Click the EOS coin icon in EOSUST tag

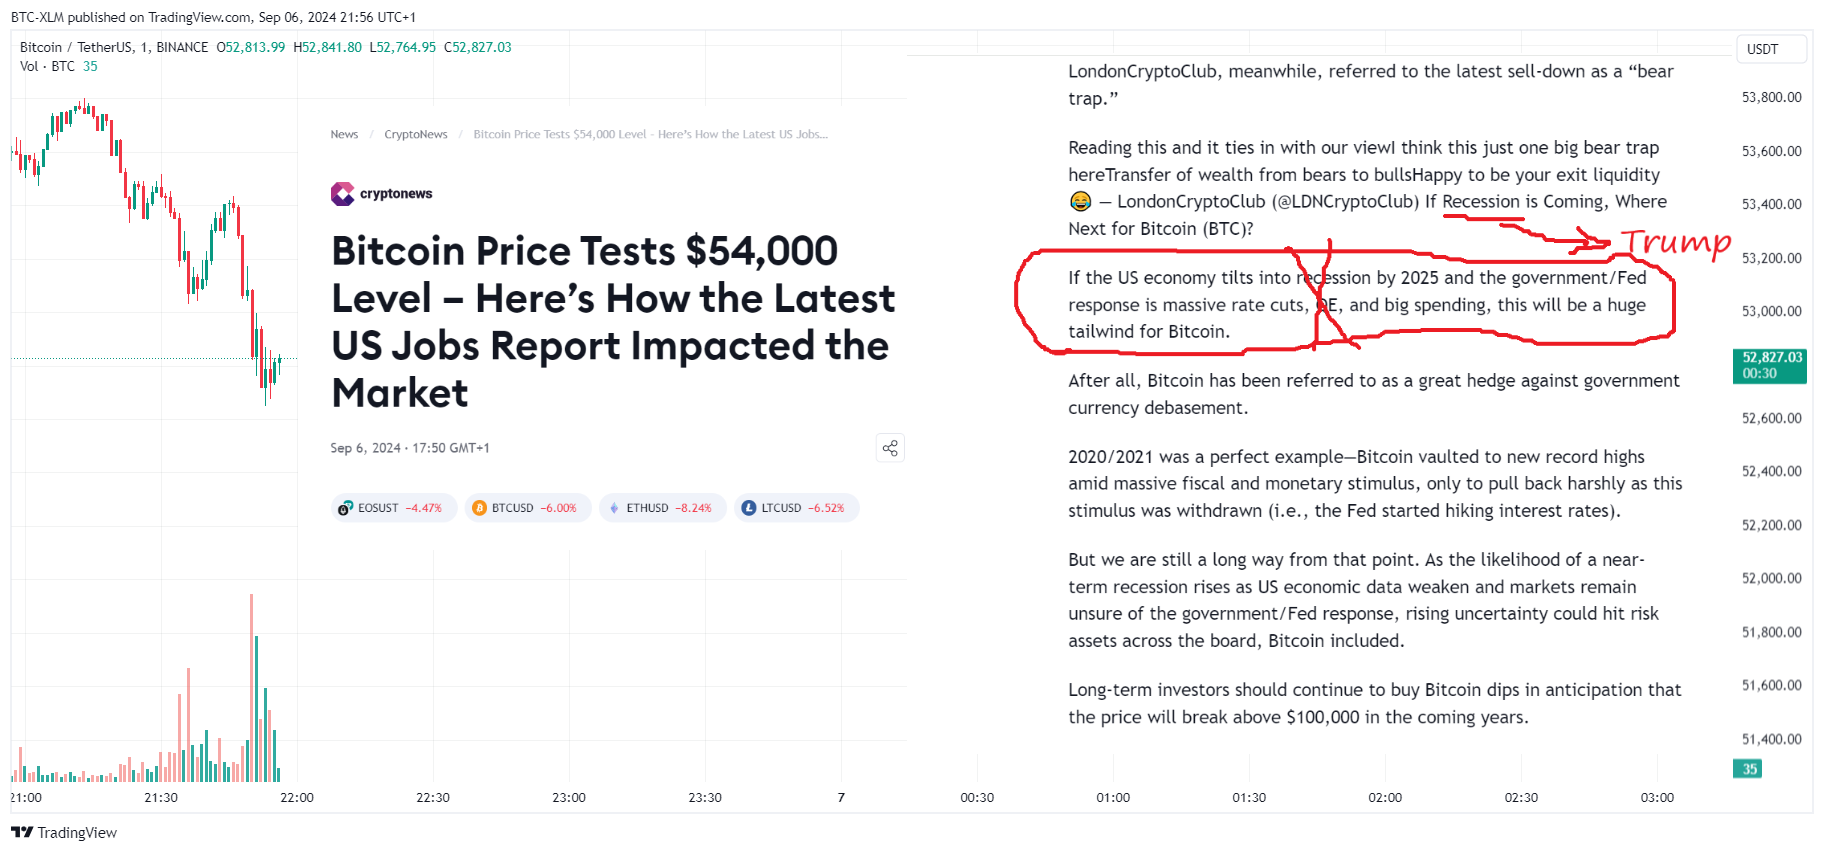tap(345, 508)
